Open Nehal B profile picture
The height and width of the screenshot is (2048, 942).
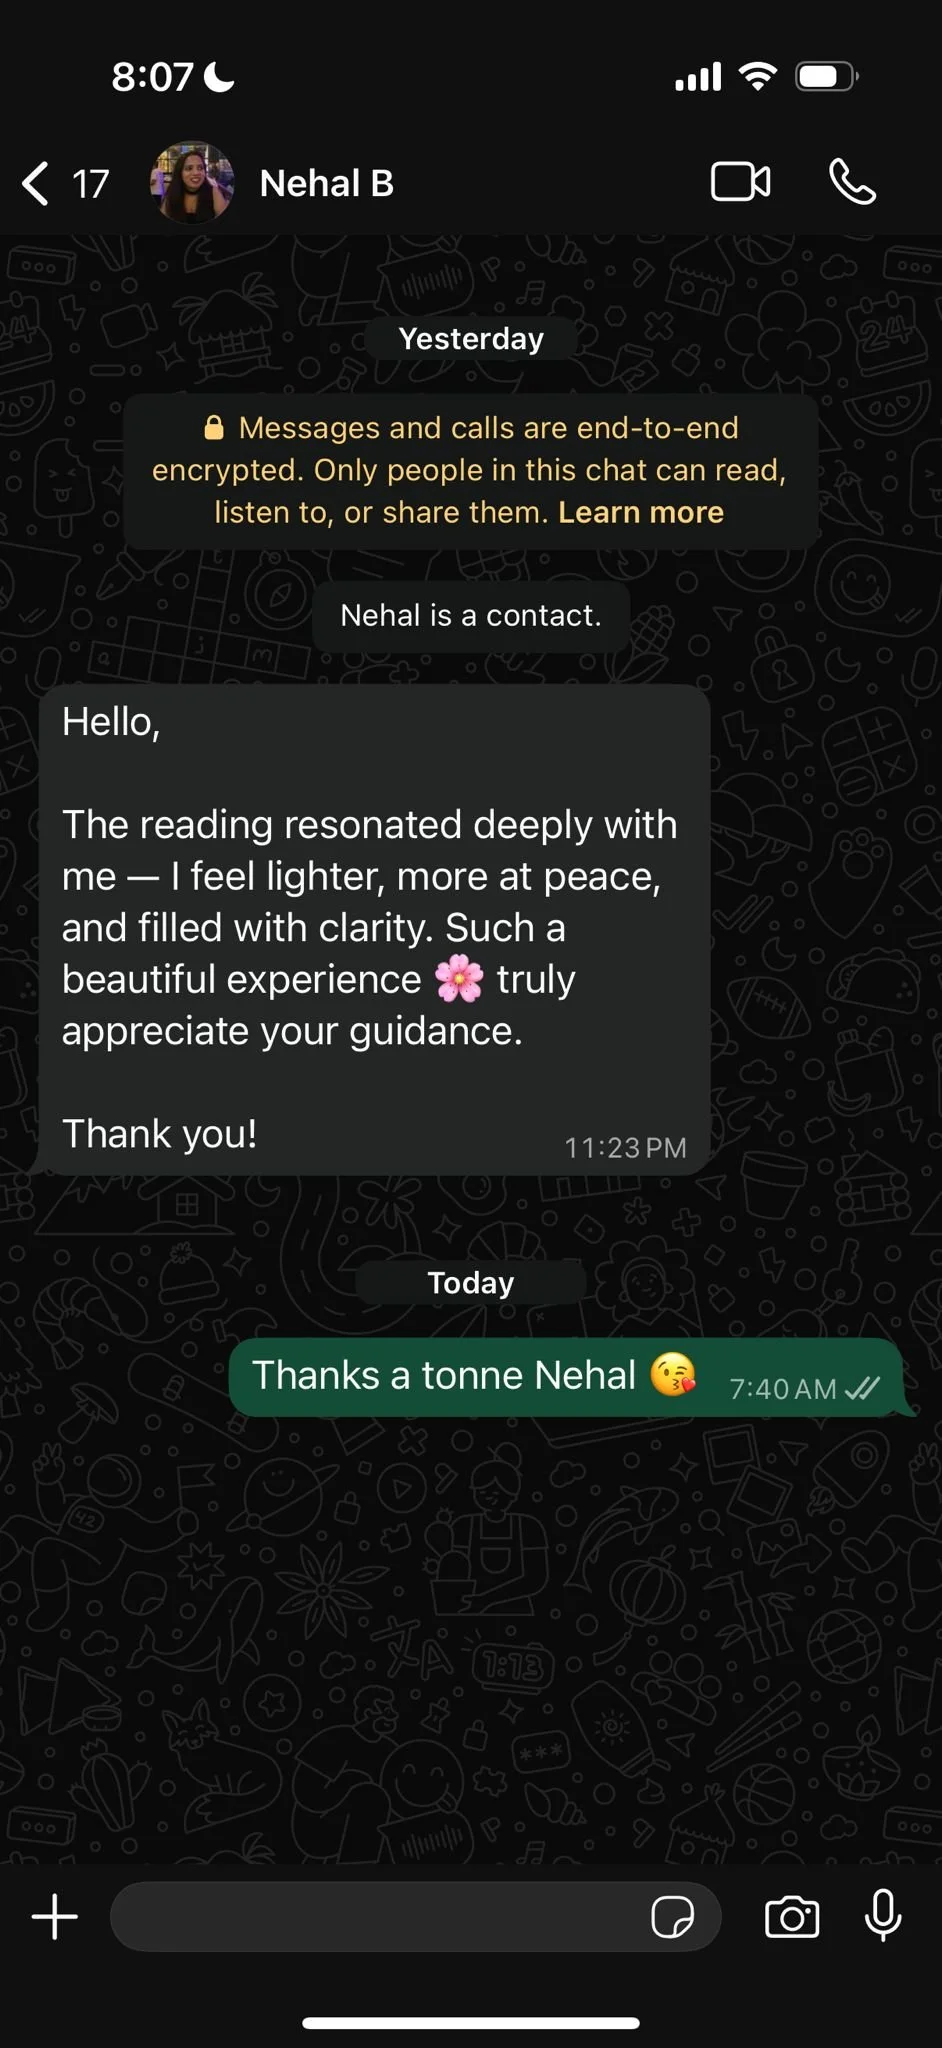[x=192, y=183]
